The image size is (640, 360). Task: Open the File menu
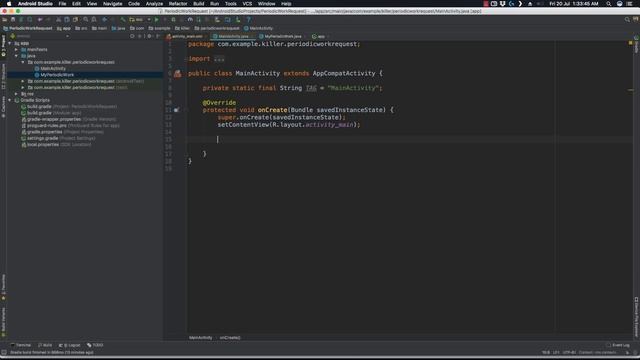62,4
